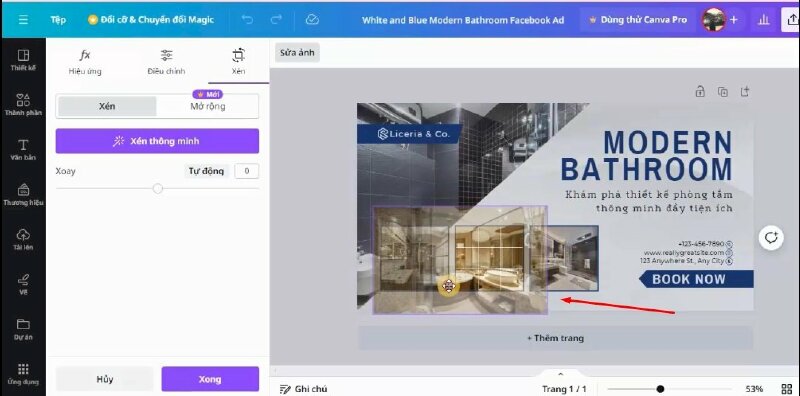
Task: Open Vẽ draw panel
Action: point(23,284)
